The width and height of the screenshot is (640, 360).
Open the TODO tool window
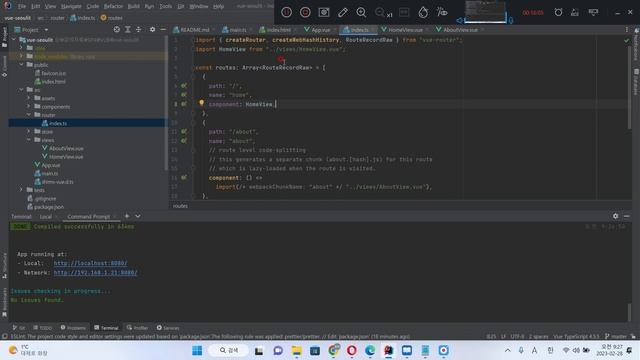point(43,328)
